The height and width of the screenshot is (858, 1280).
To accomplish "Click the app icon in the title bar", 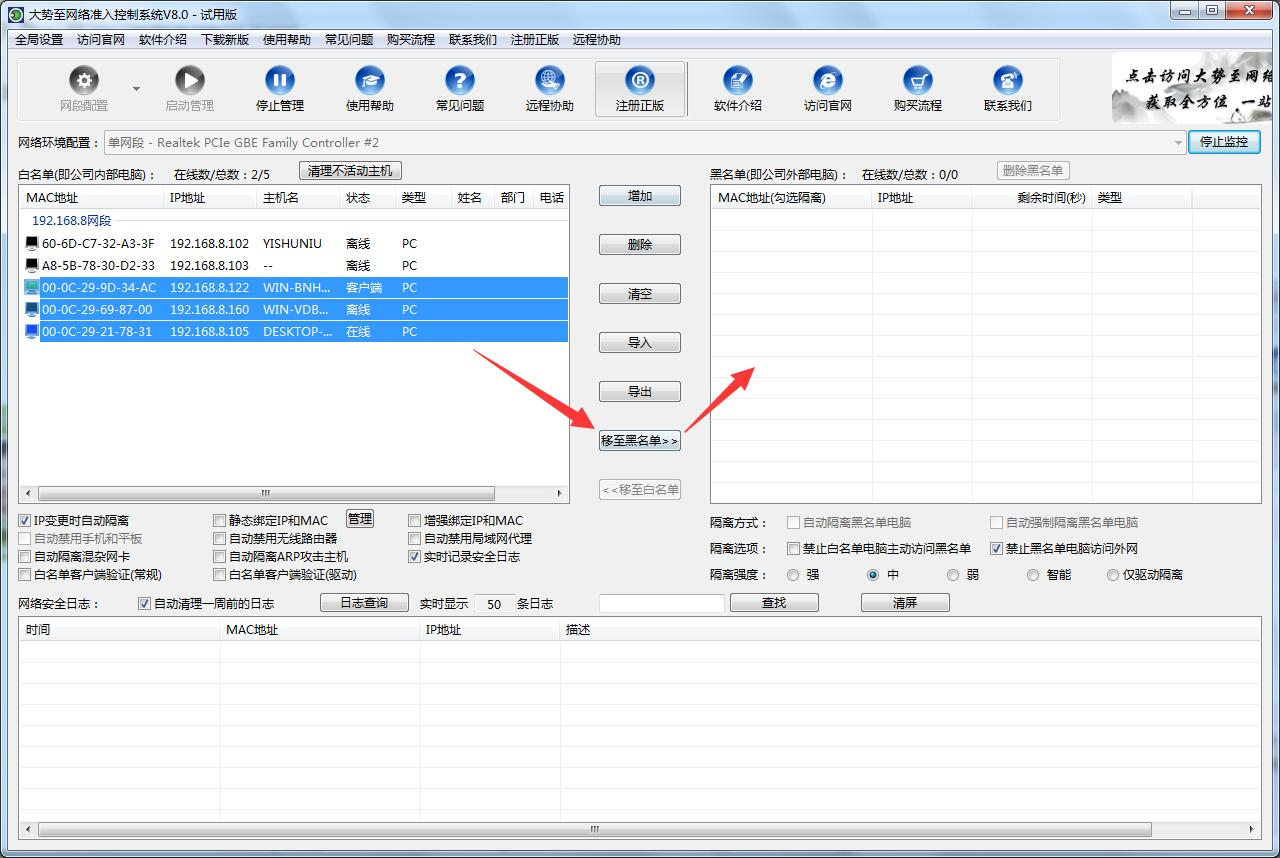I will (16, 14).
